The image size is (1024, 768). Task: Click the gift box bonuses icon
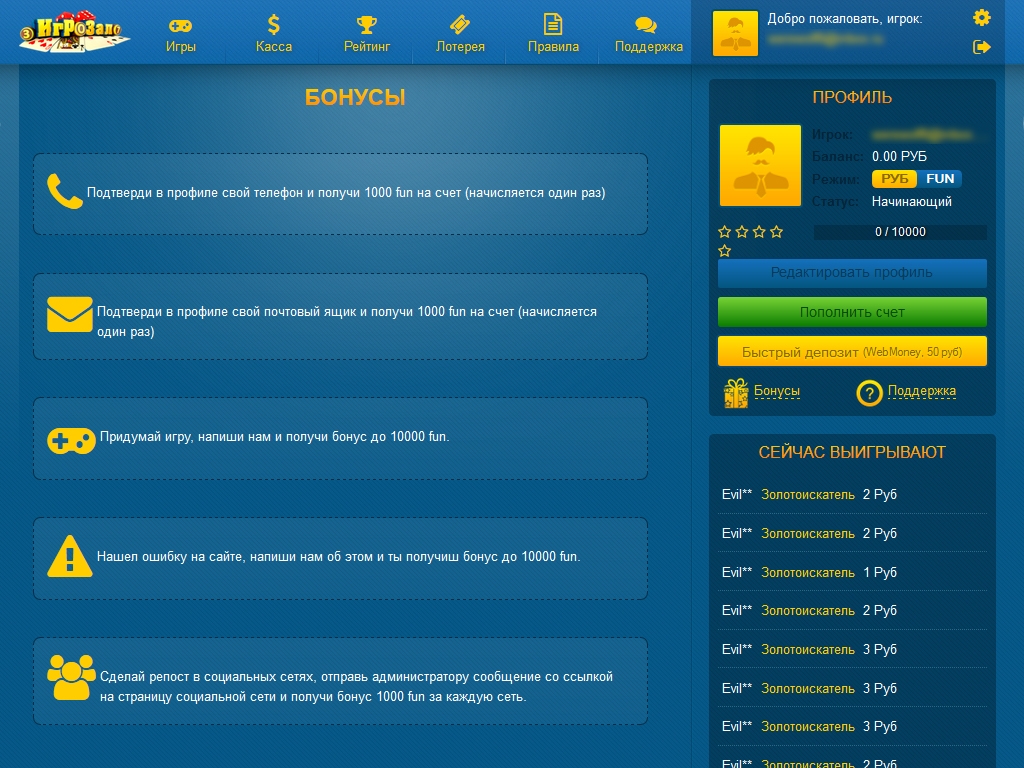[x=736, y=393]
